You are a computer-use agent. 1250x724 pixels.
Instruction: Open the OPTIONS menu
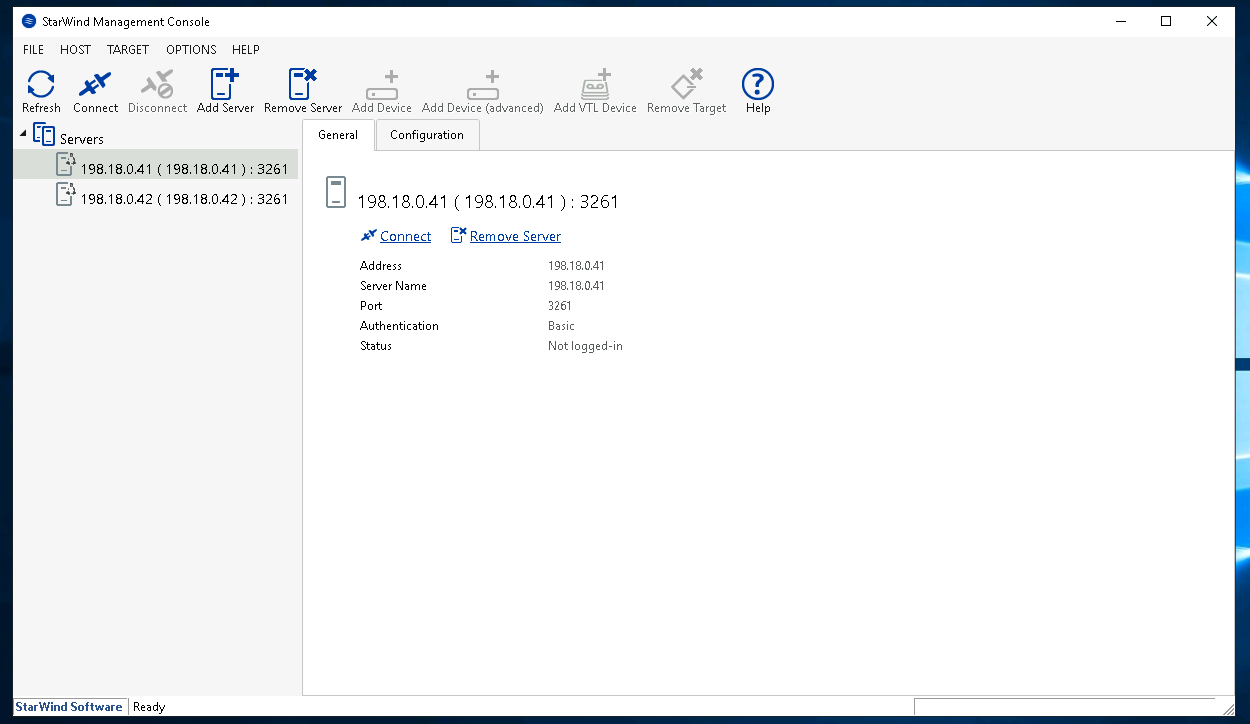191,50
